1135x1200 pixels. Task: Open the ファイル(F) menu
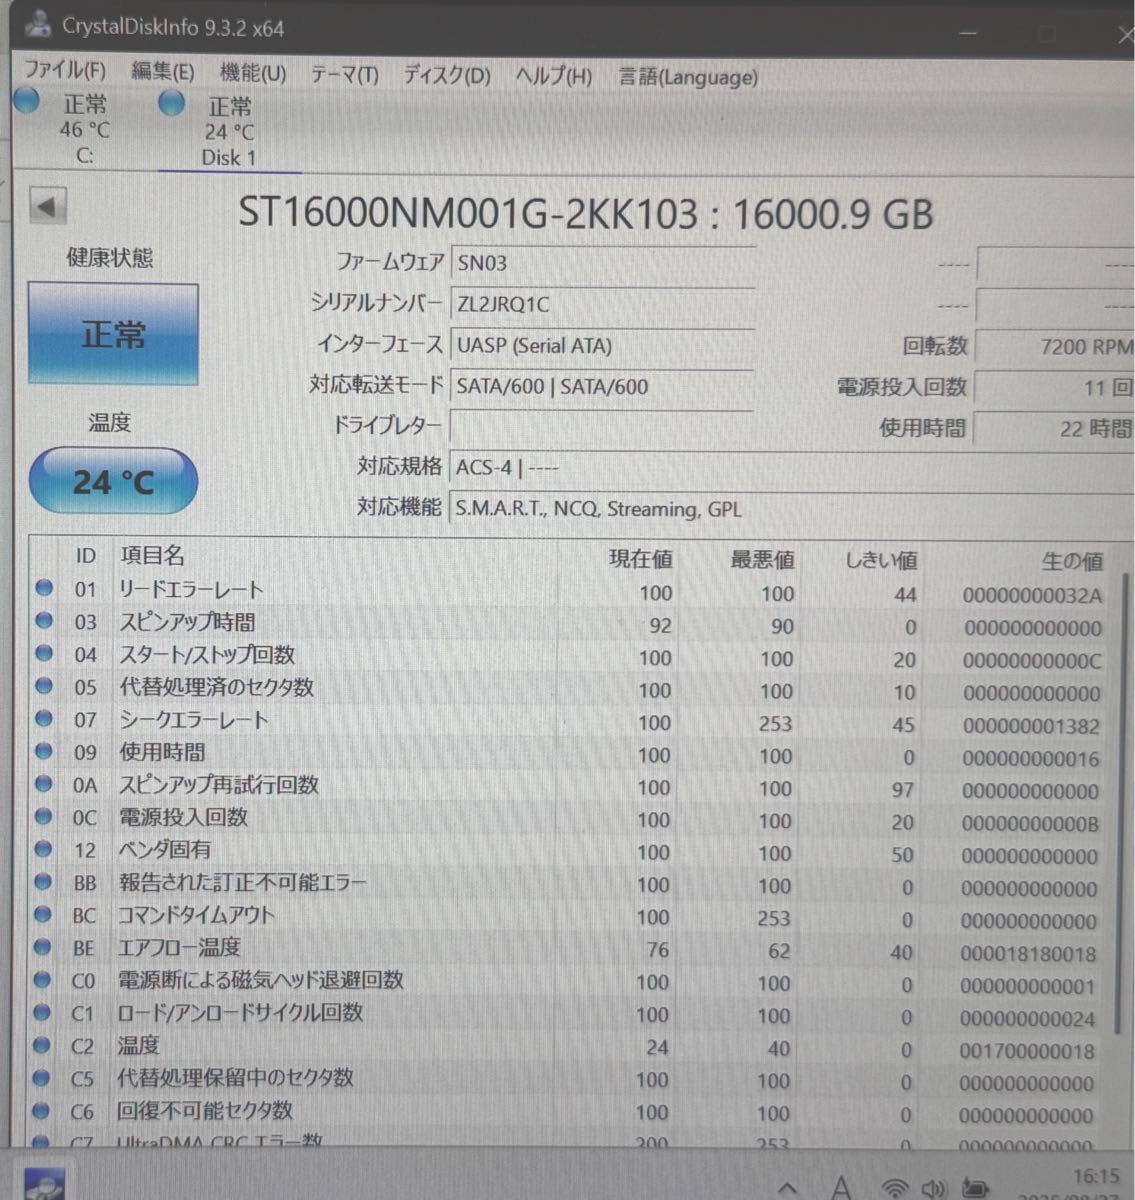point(64,71)
